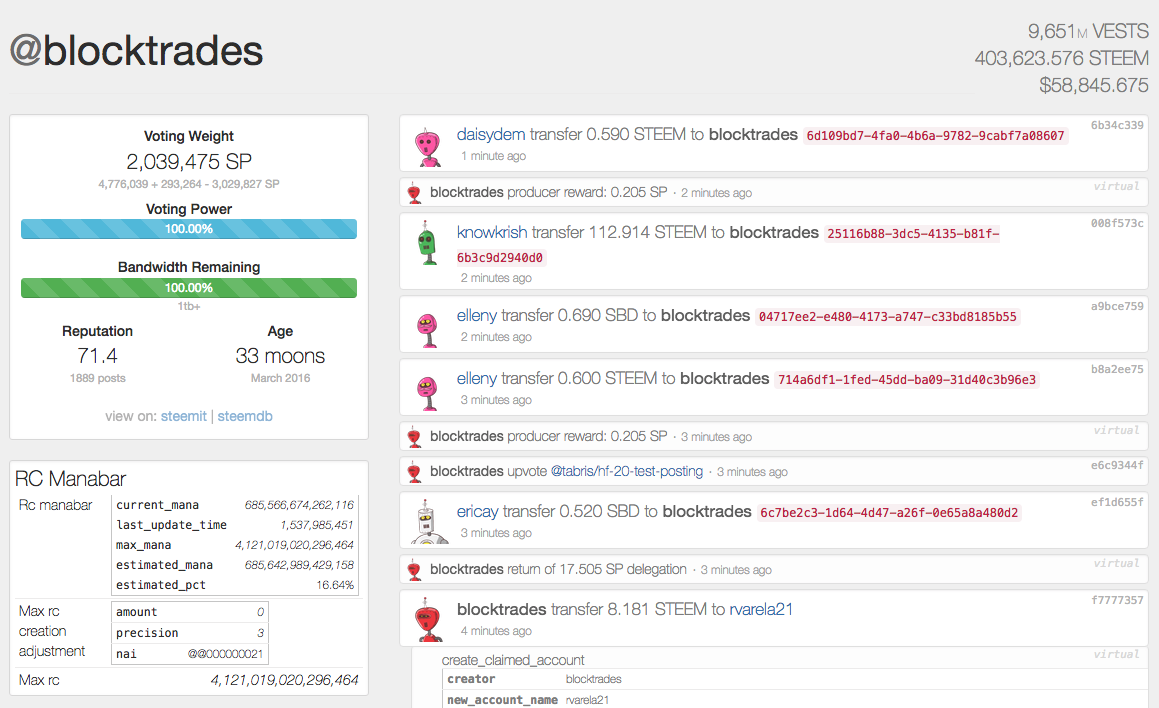The height and width of the screenshot is (708, 1159).
Task: Open rvarela21 recipient link
Action: 761,609
